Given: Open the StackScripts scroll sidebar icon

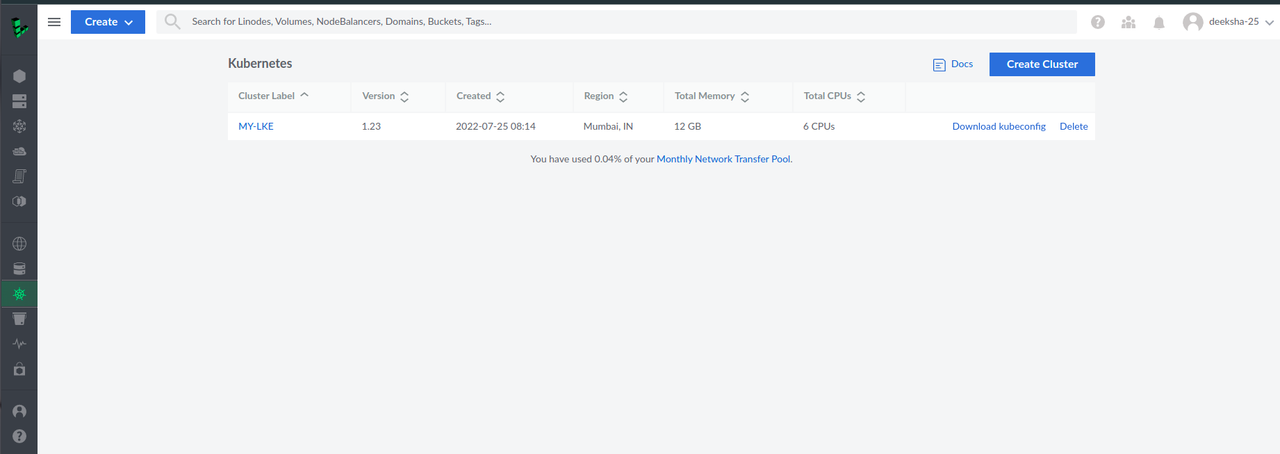Looking at the screenshot, I should point(19,176).
